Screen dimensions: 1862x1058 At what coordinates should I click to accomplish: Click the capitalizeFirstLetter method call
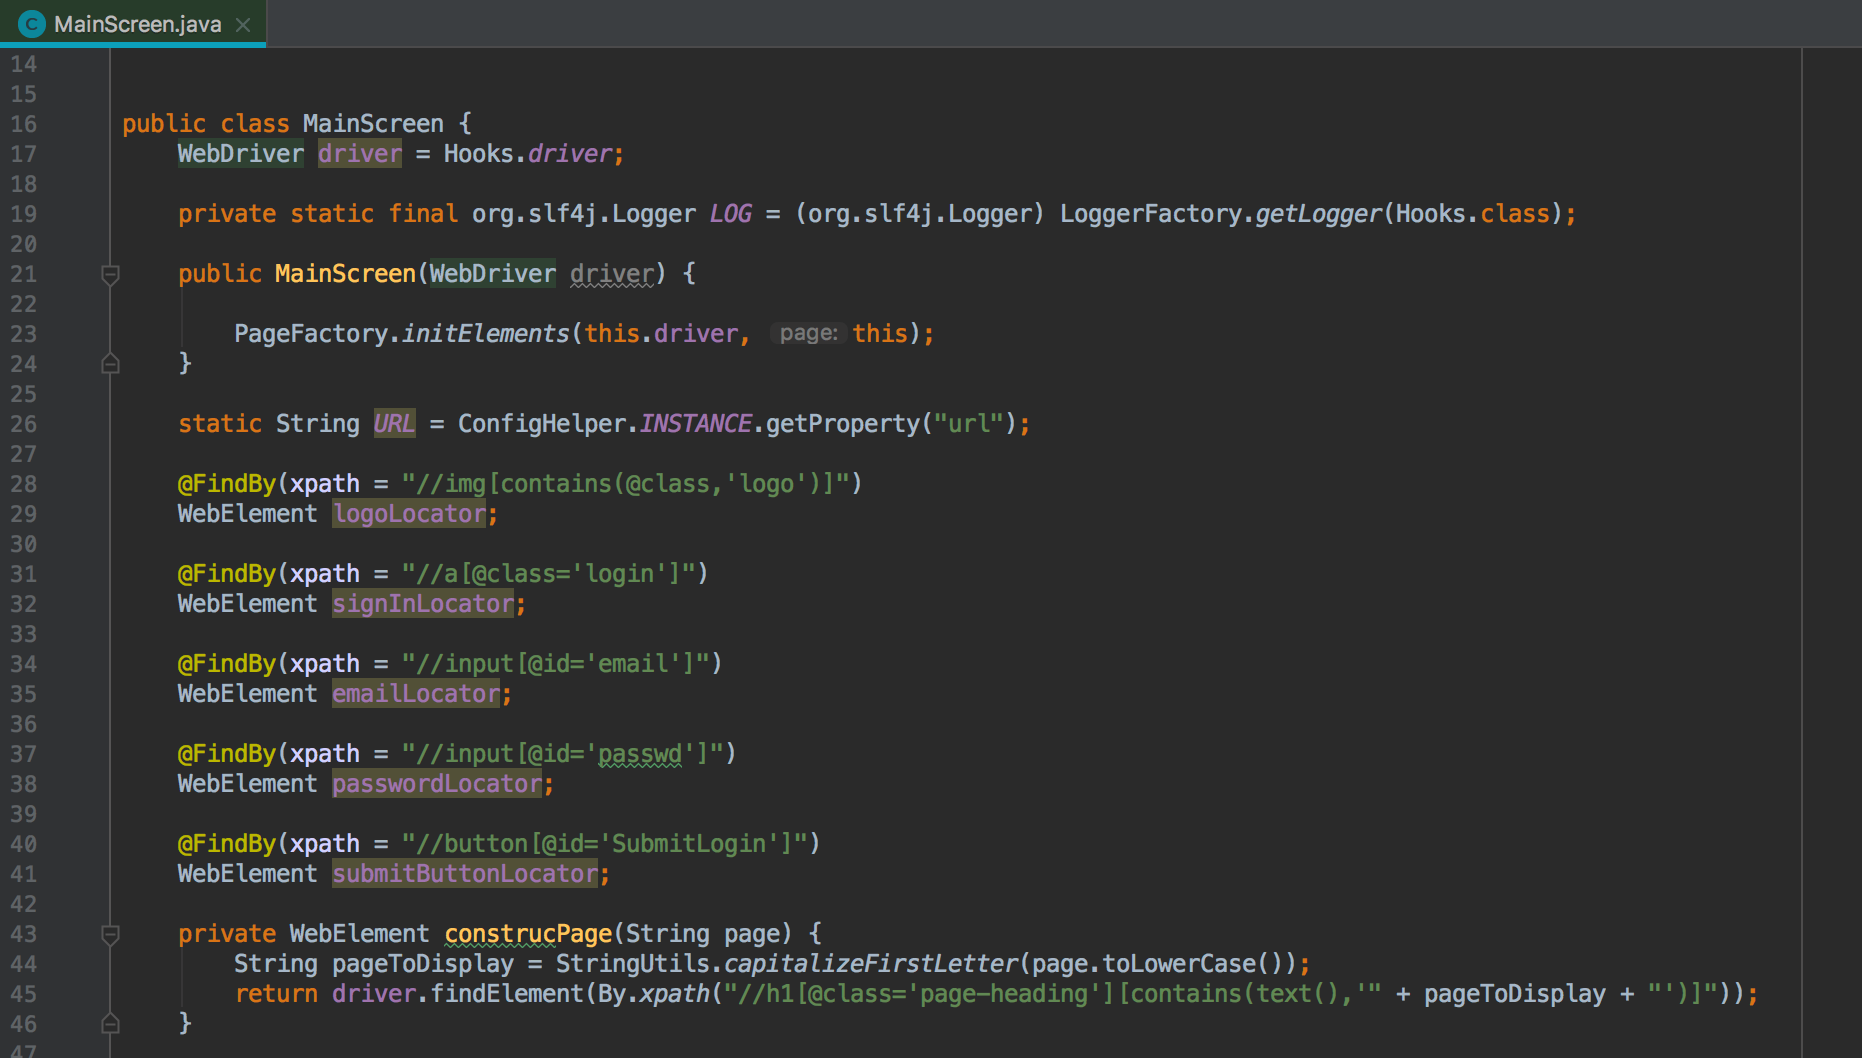tap(870, 964)
